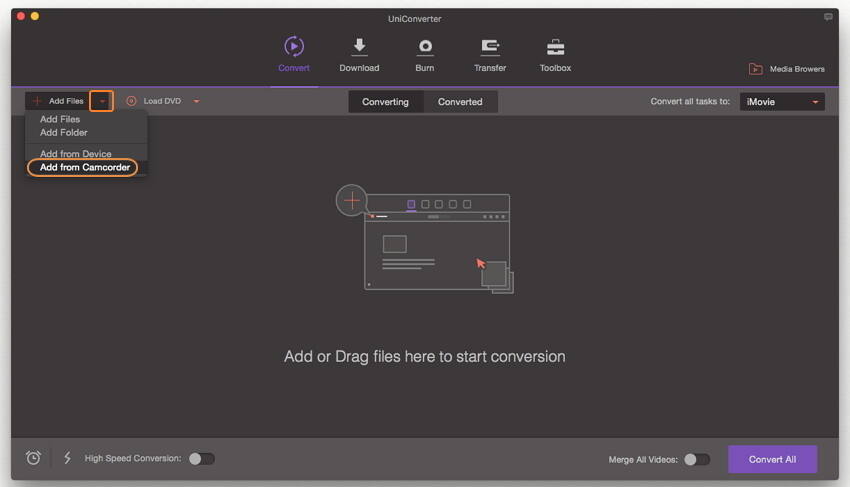Open the Media Browers panel

coord(787,69)
